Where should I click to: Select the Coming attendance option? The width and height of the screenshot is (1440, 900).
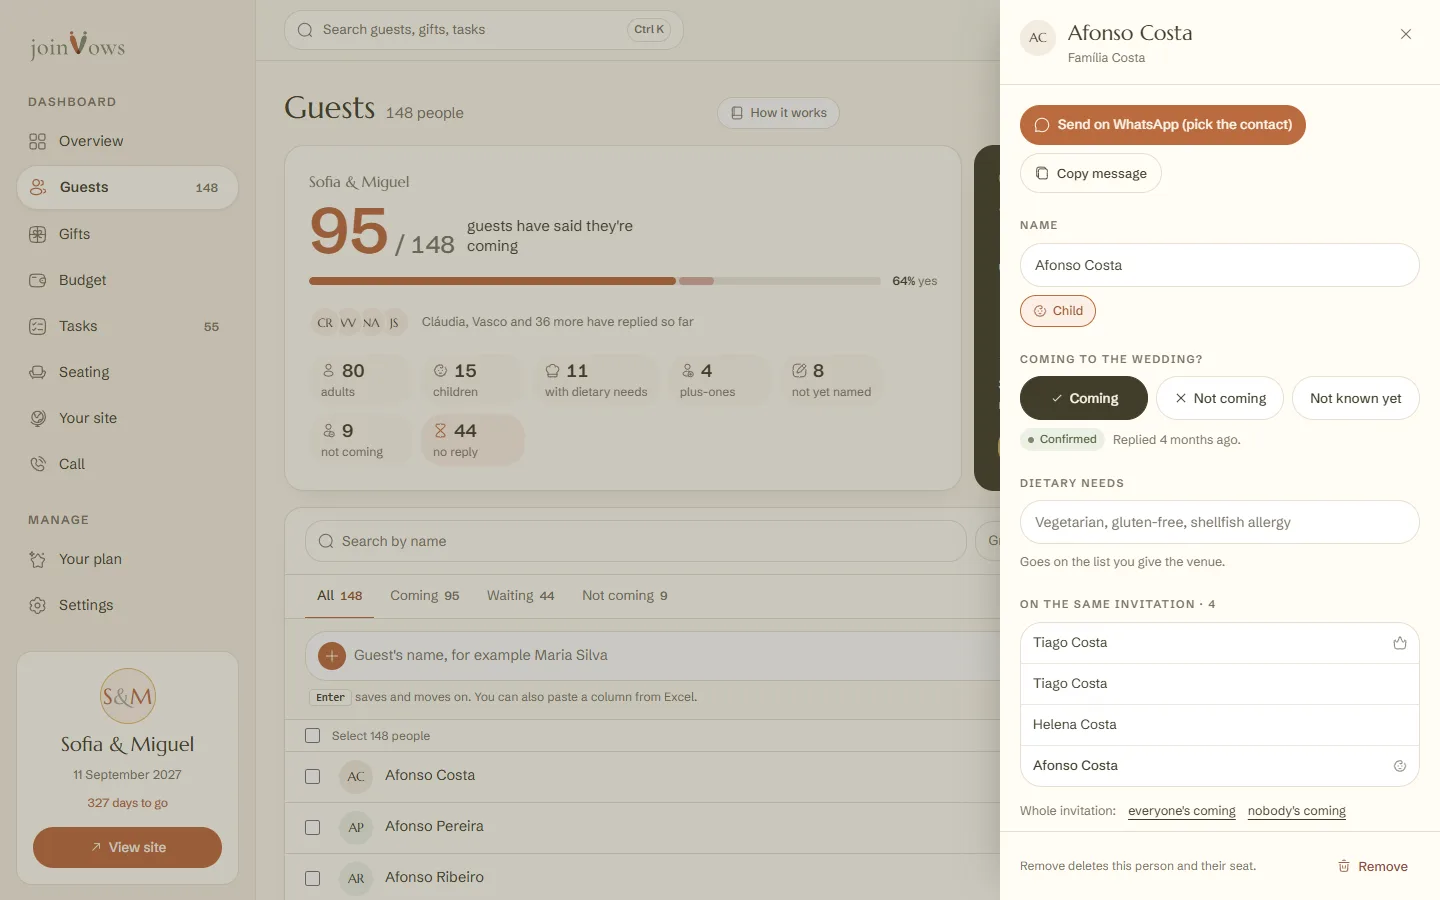tap(1084, 398)
